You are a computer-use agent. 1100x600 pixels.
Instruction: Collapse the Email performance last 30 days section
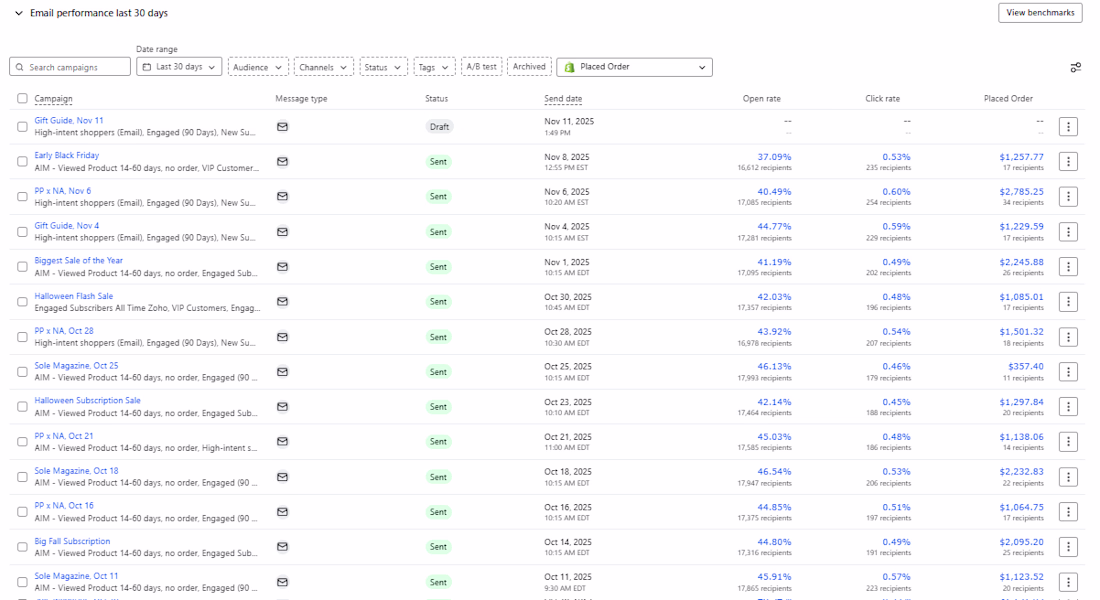[18, 13]
